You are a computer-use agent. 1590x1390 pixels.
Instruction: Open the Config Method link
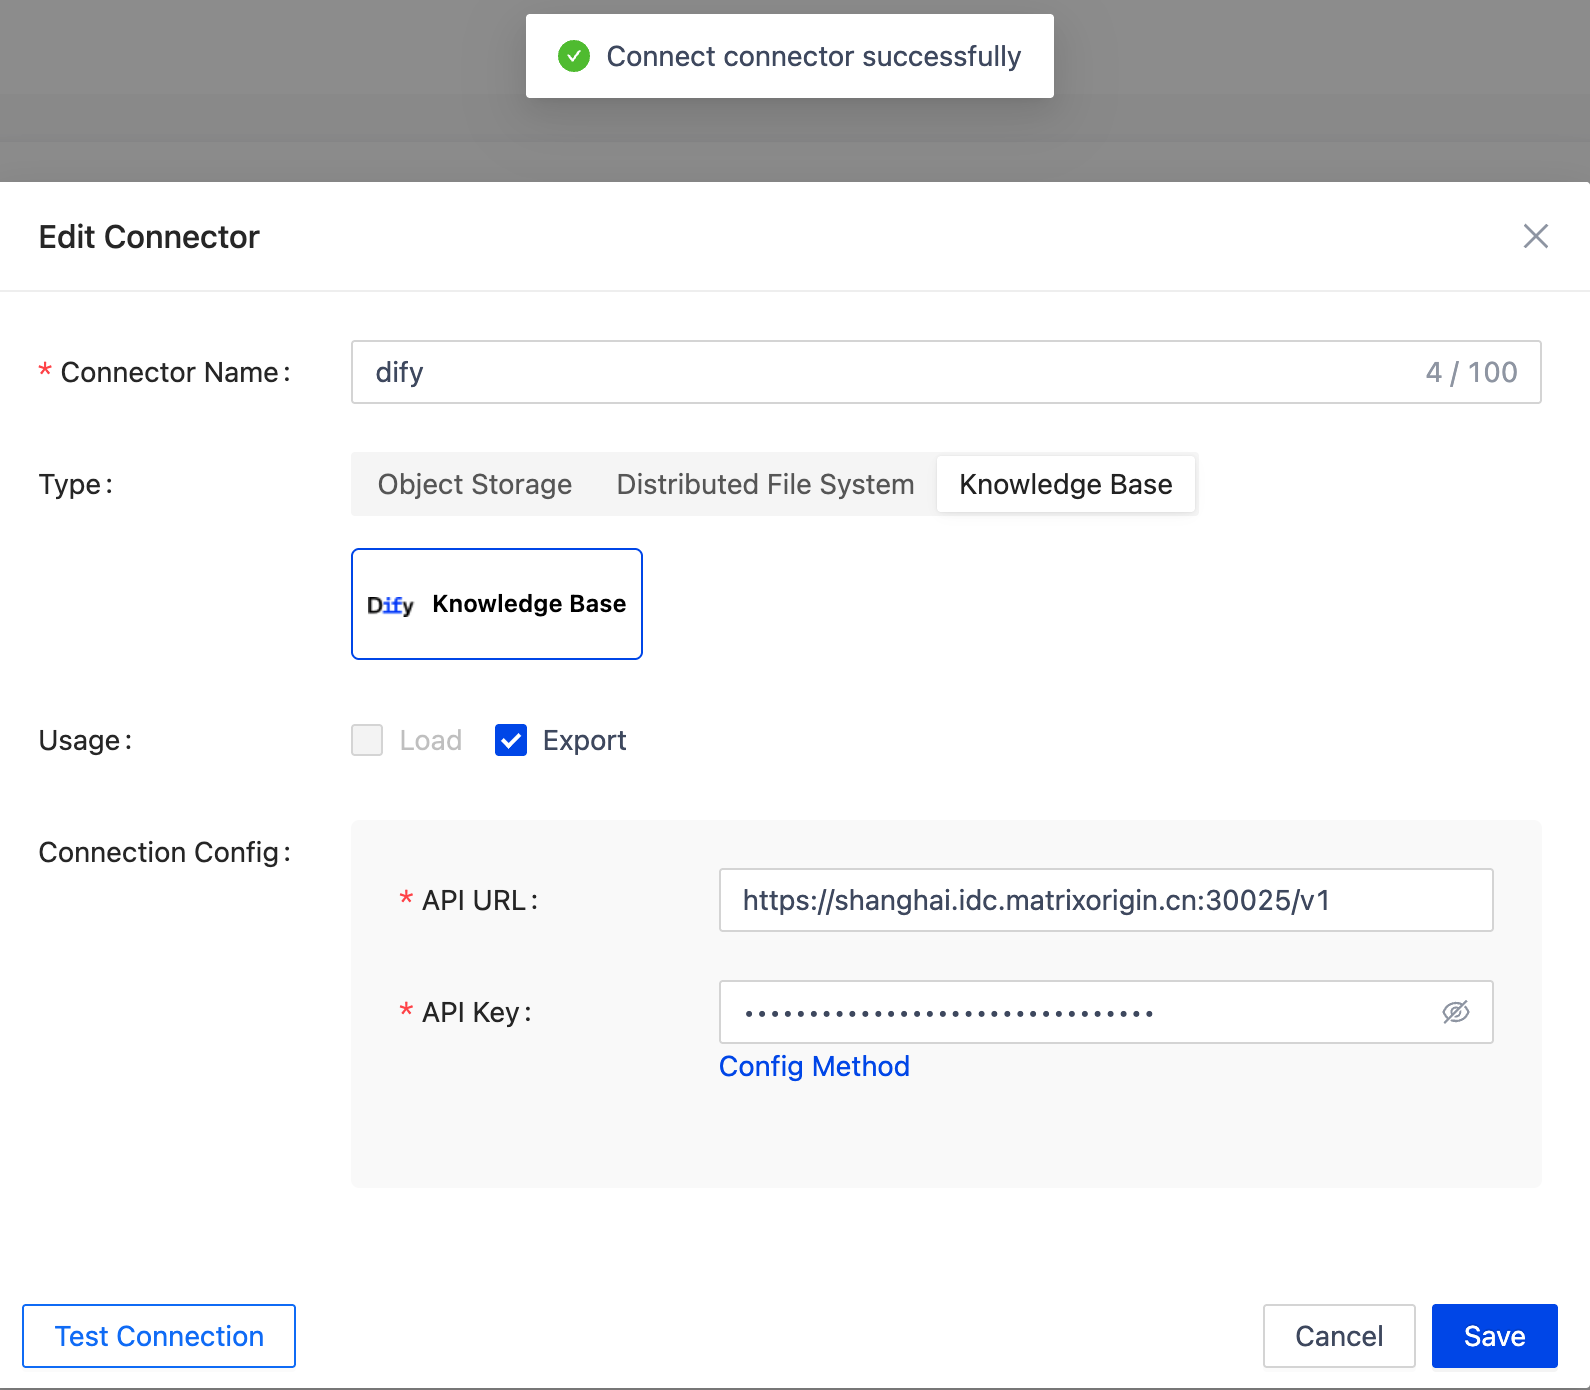coord(814,1066)
